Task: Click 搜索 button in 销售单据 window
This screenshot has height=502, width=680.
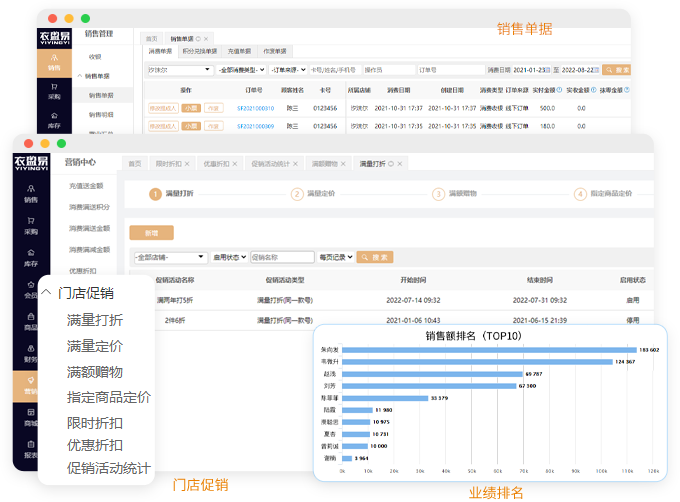Action: [x=617, y=70]
